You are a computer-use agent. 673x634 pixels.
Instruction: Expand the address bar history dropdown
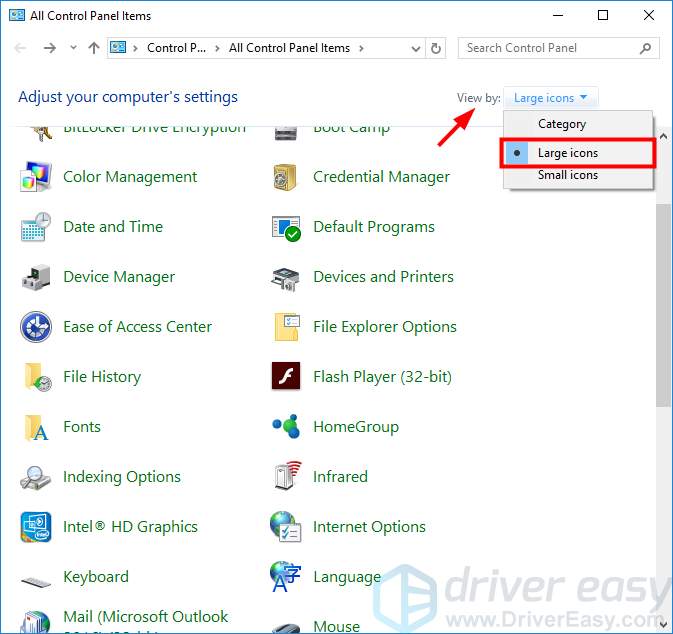pyautogui.click(x=416, y=48)
